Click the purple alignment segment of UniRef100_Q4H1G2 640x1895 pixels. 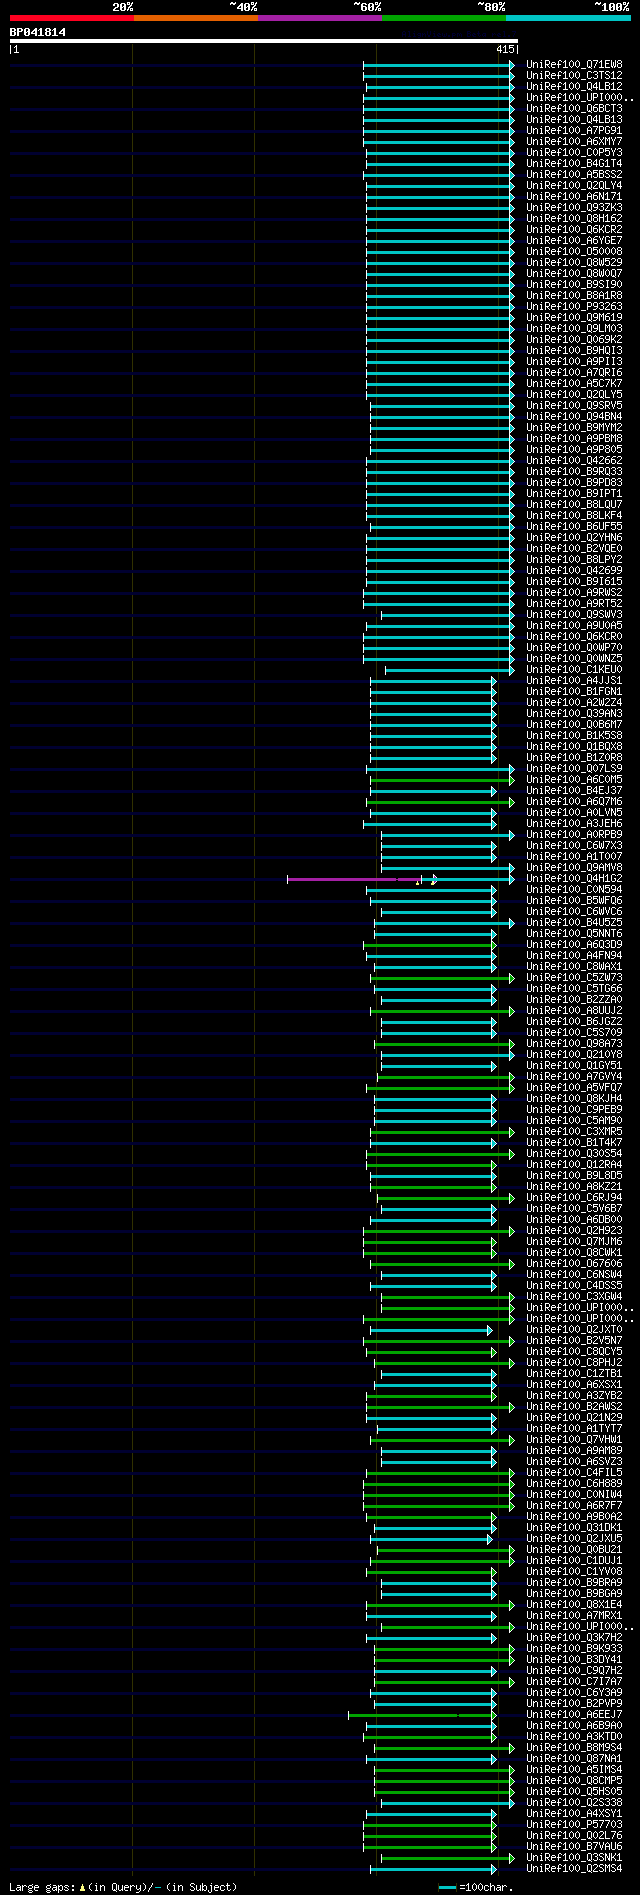point(353,879)
